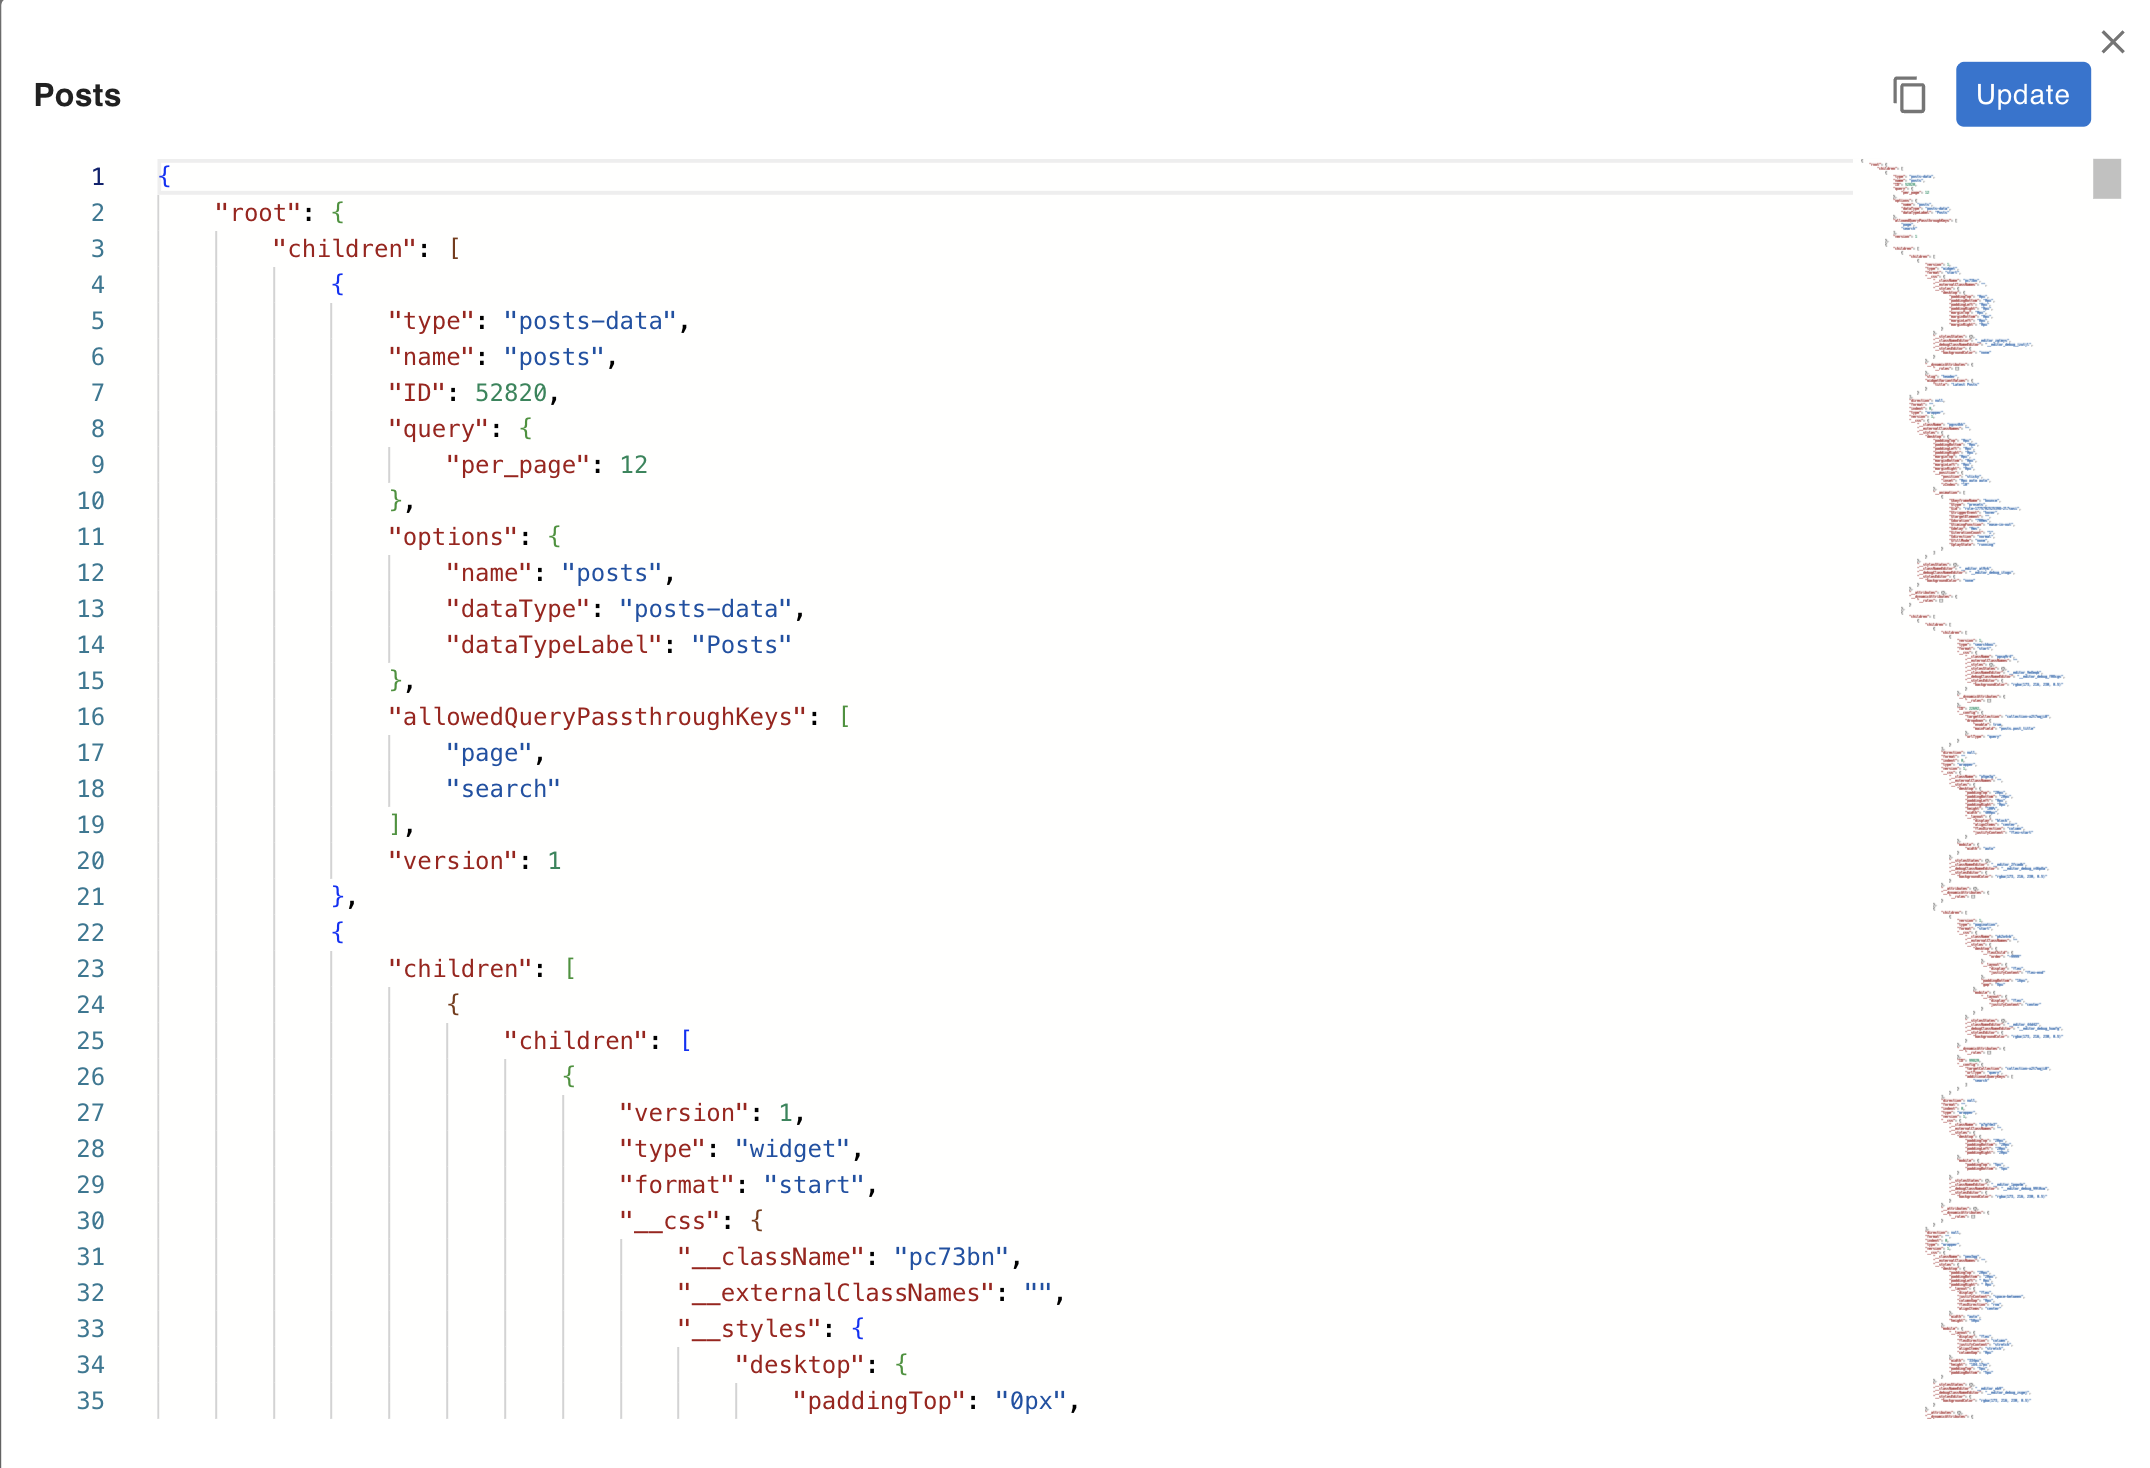The height and width of the screenshot is (1468, 2150).
Task: Close the Posts dialog with X
Action: click(2112, 42)
